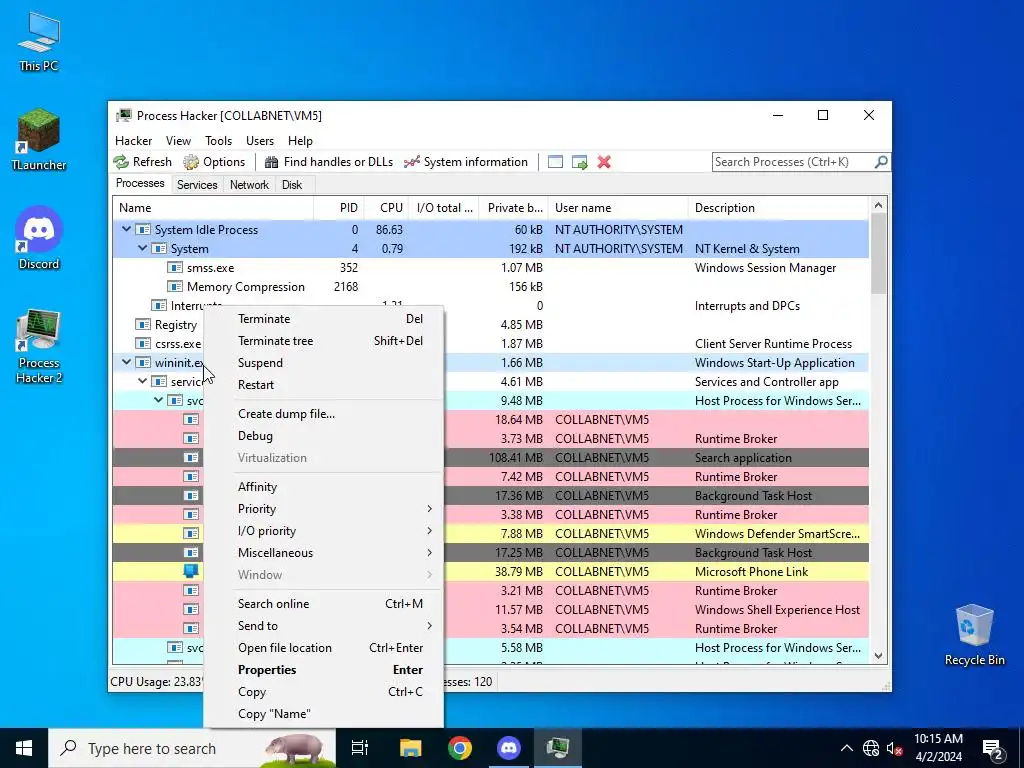Viewport: 1024px width, 768px height.
Task: Click the Interrupts row icon
Action: (x=159, y=306)
